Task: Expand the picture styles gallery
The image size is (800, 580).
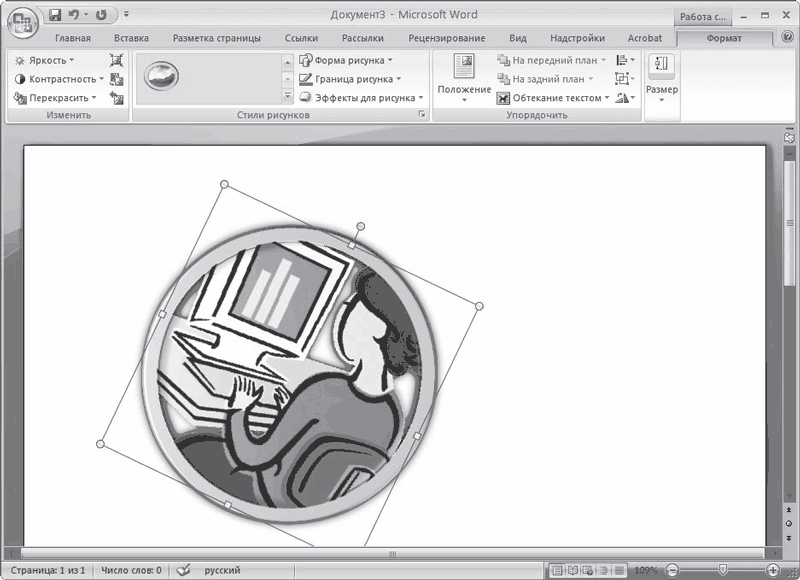Action: (x=288, y=97)
